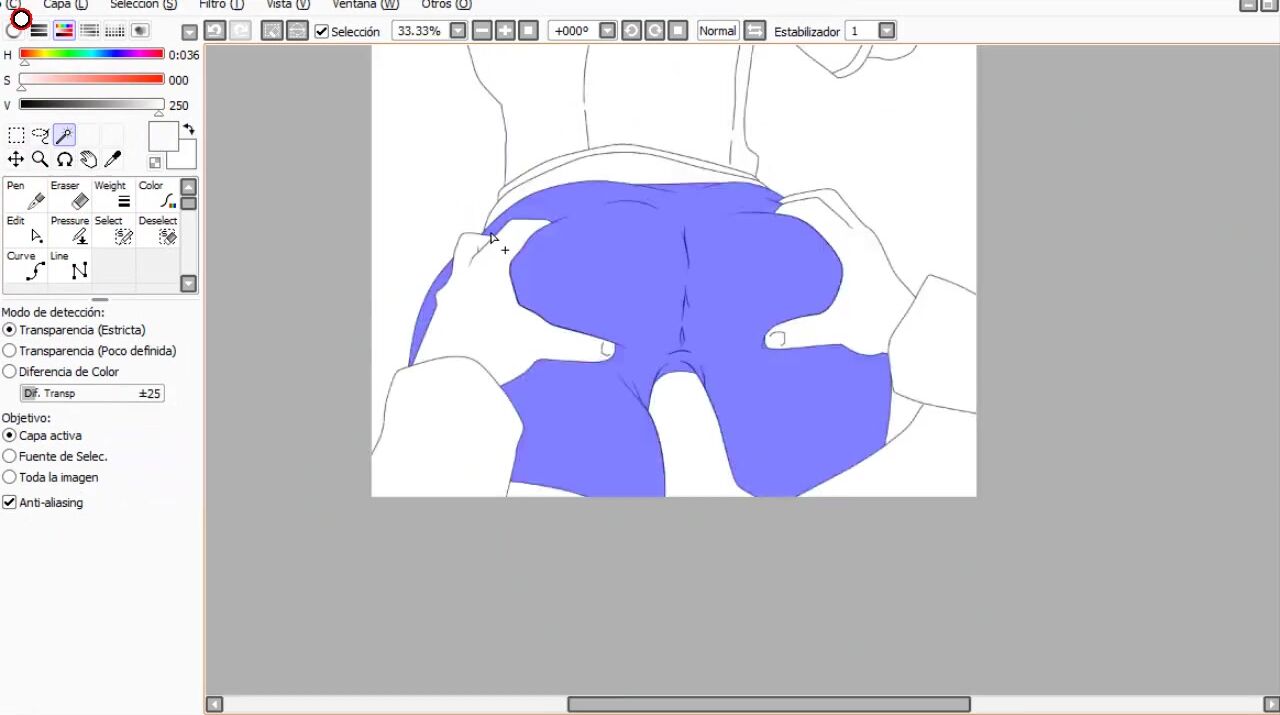The image size is (1280, 715).
Task: Open the rotation angle dropdown
Action: tap(607, 31)
